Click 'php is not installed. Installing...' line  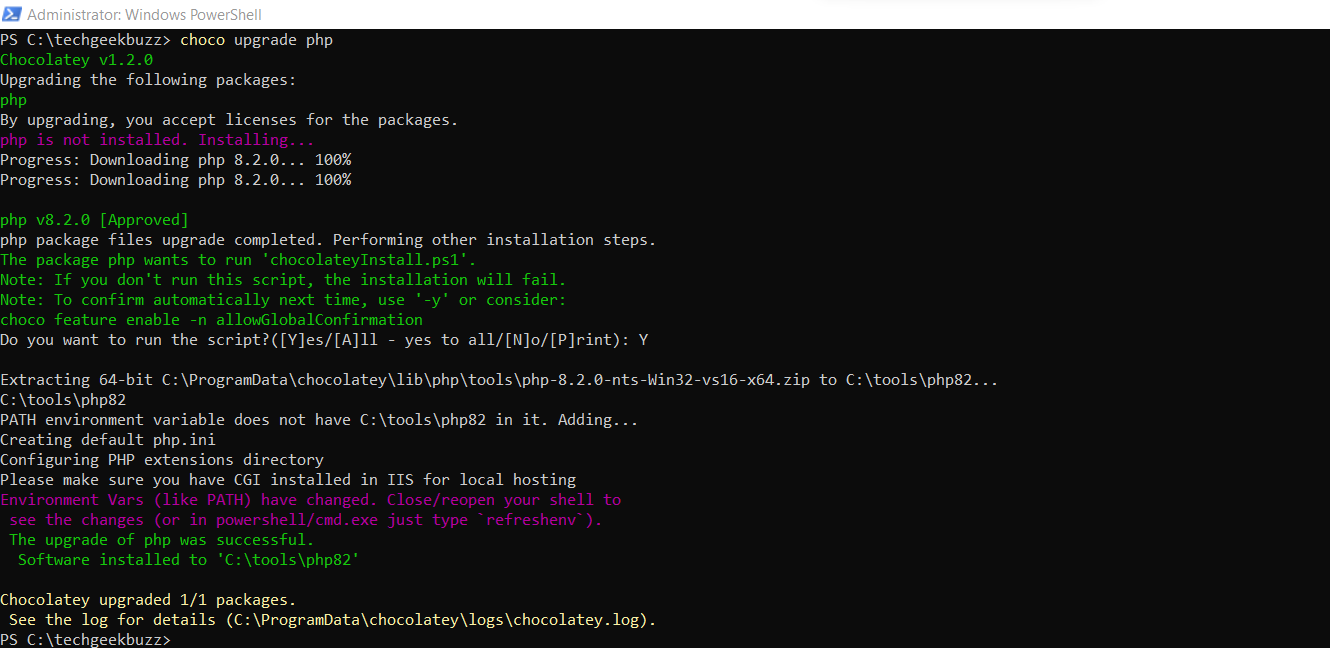[157, 140]
